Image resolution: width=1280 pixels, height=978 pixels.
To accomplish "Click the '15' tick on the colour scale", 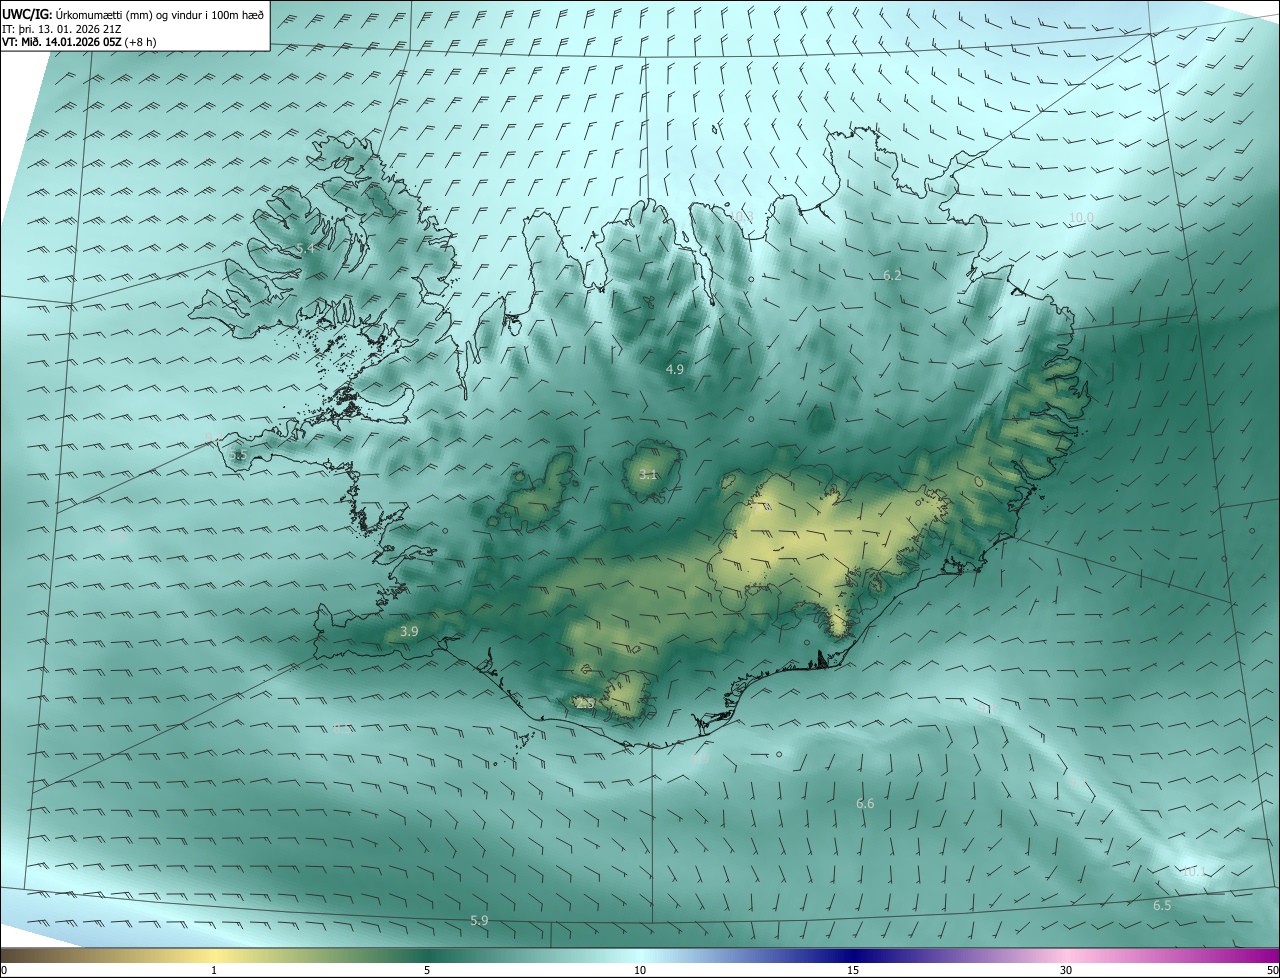I will [853, 970].
